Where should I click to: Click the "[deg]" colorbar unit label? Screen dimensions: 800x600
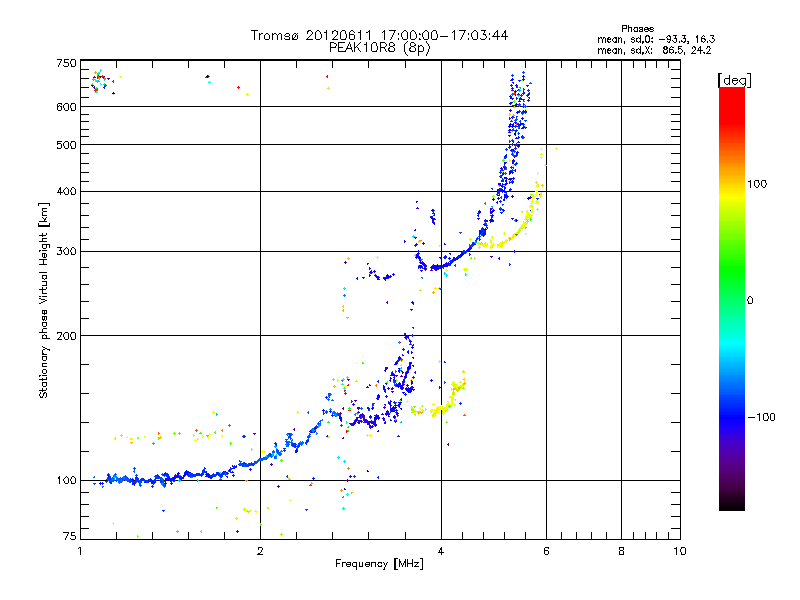(734, 80)
